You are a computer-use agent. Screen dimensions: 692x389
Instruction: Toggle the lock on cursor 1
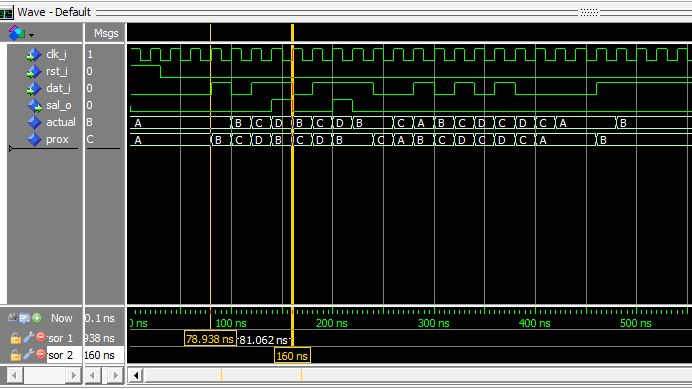(x=15, y=338)
